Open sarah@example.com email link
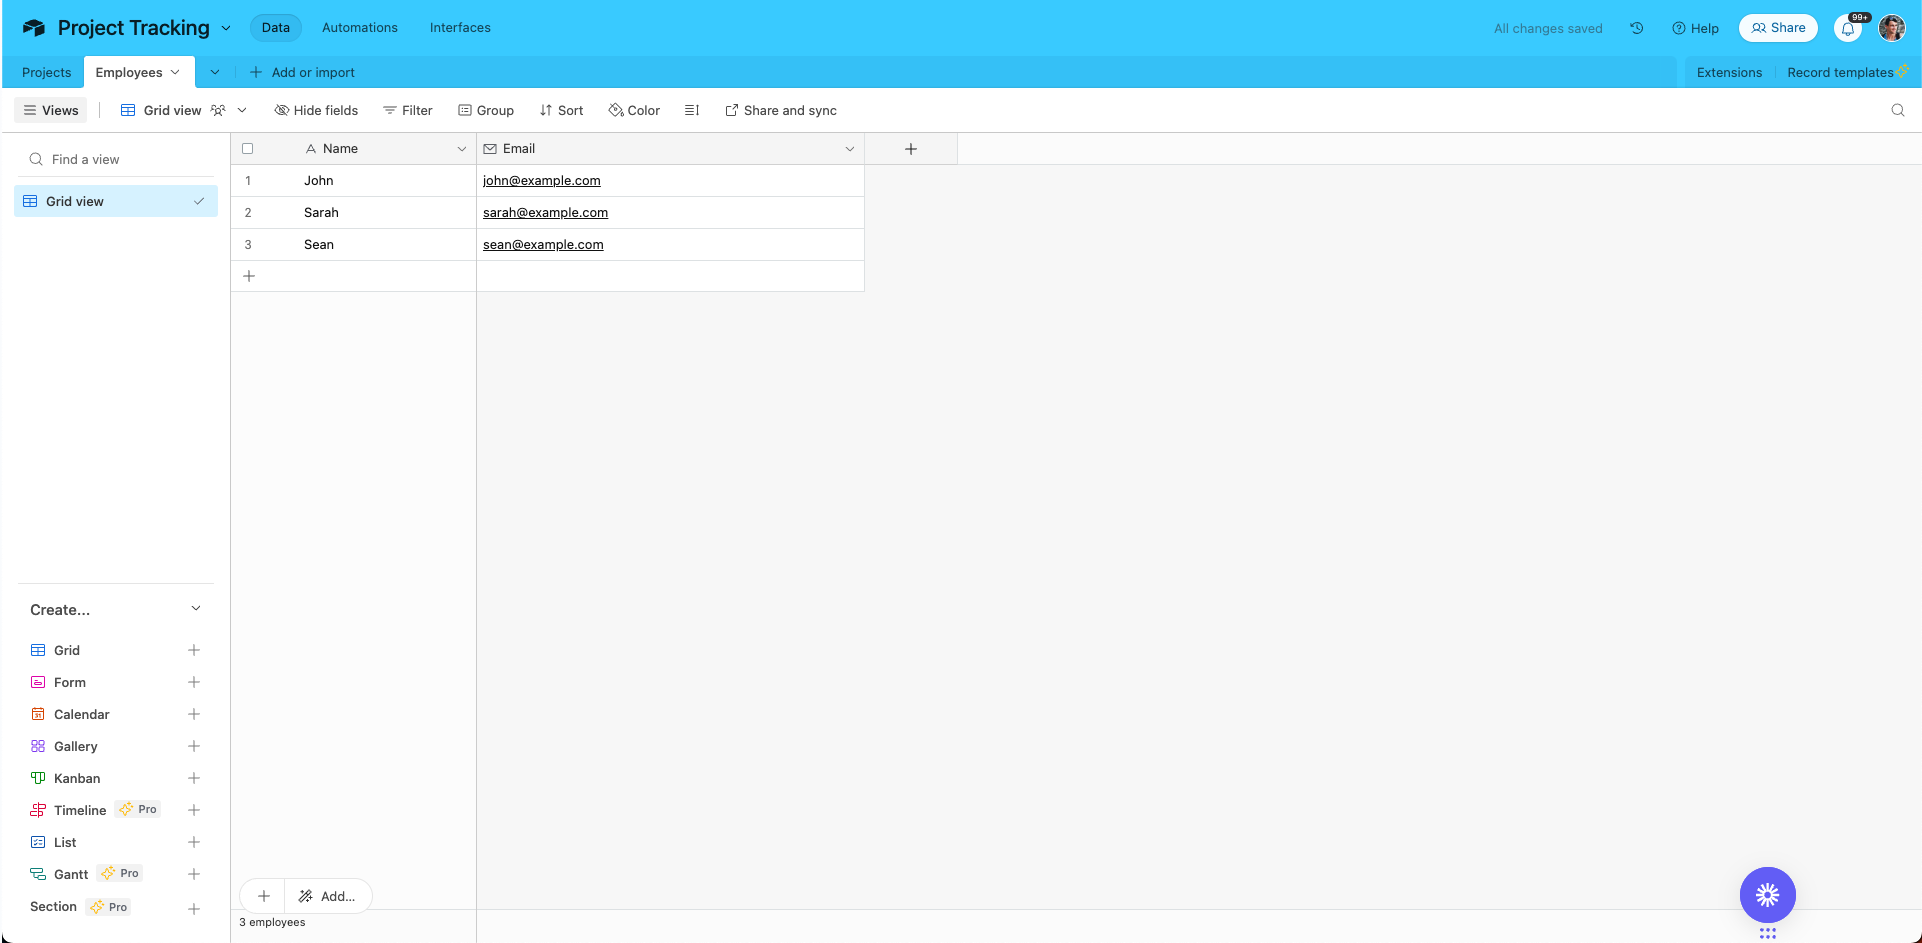 click(545, 212)
